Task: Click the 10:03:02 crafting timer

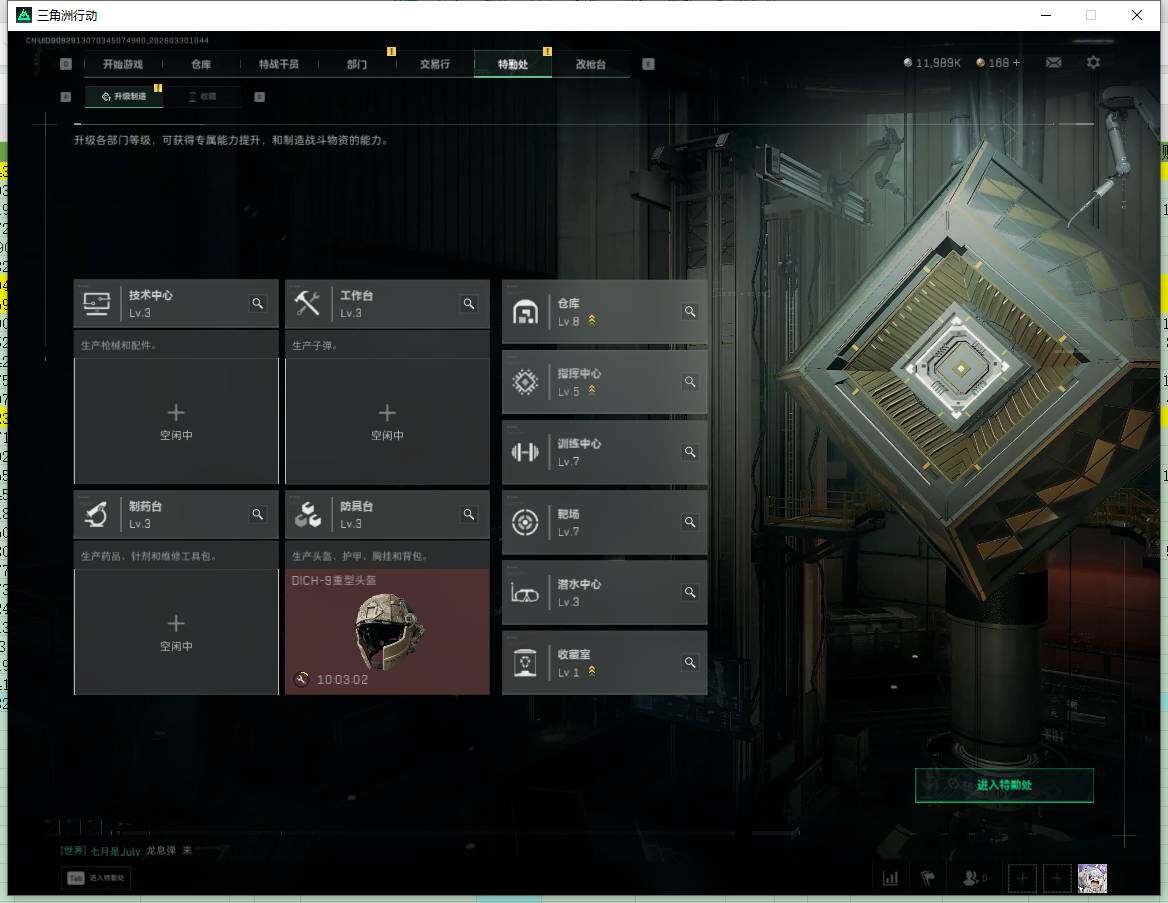Action: (342, 679)
